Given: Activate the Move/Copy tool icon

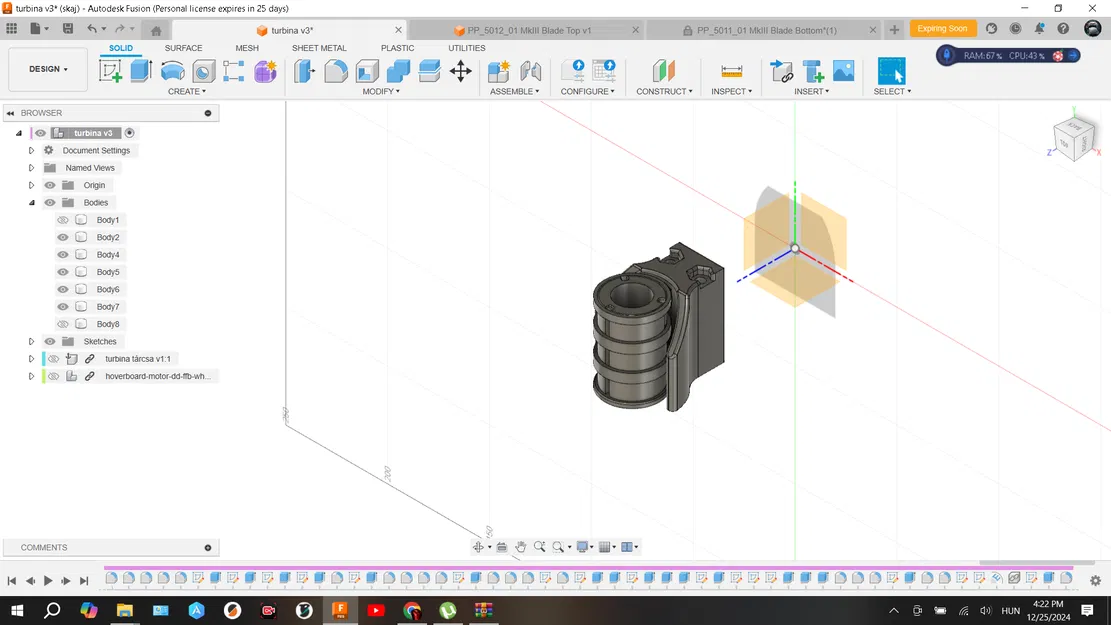Looking at the screenshot, I should 460,71.
